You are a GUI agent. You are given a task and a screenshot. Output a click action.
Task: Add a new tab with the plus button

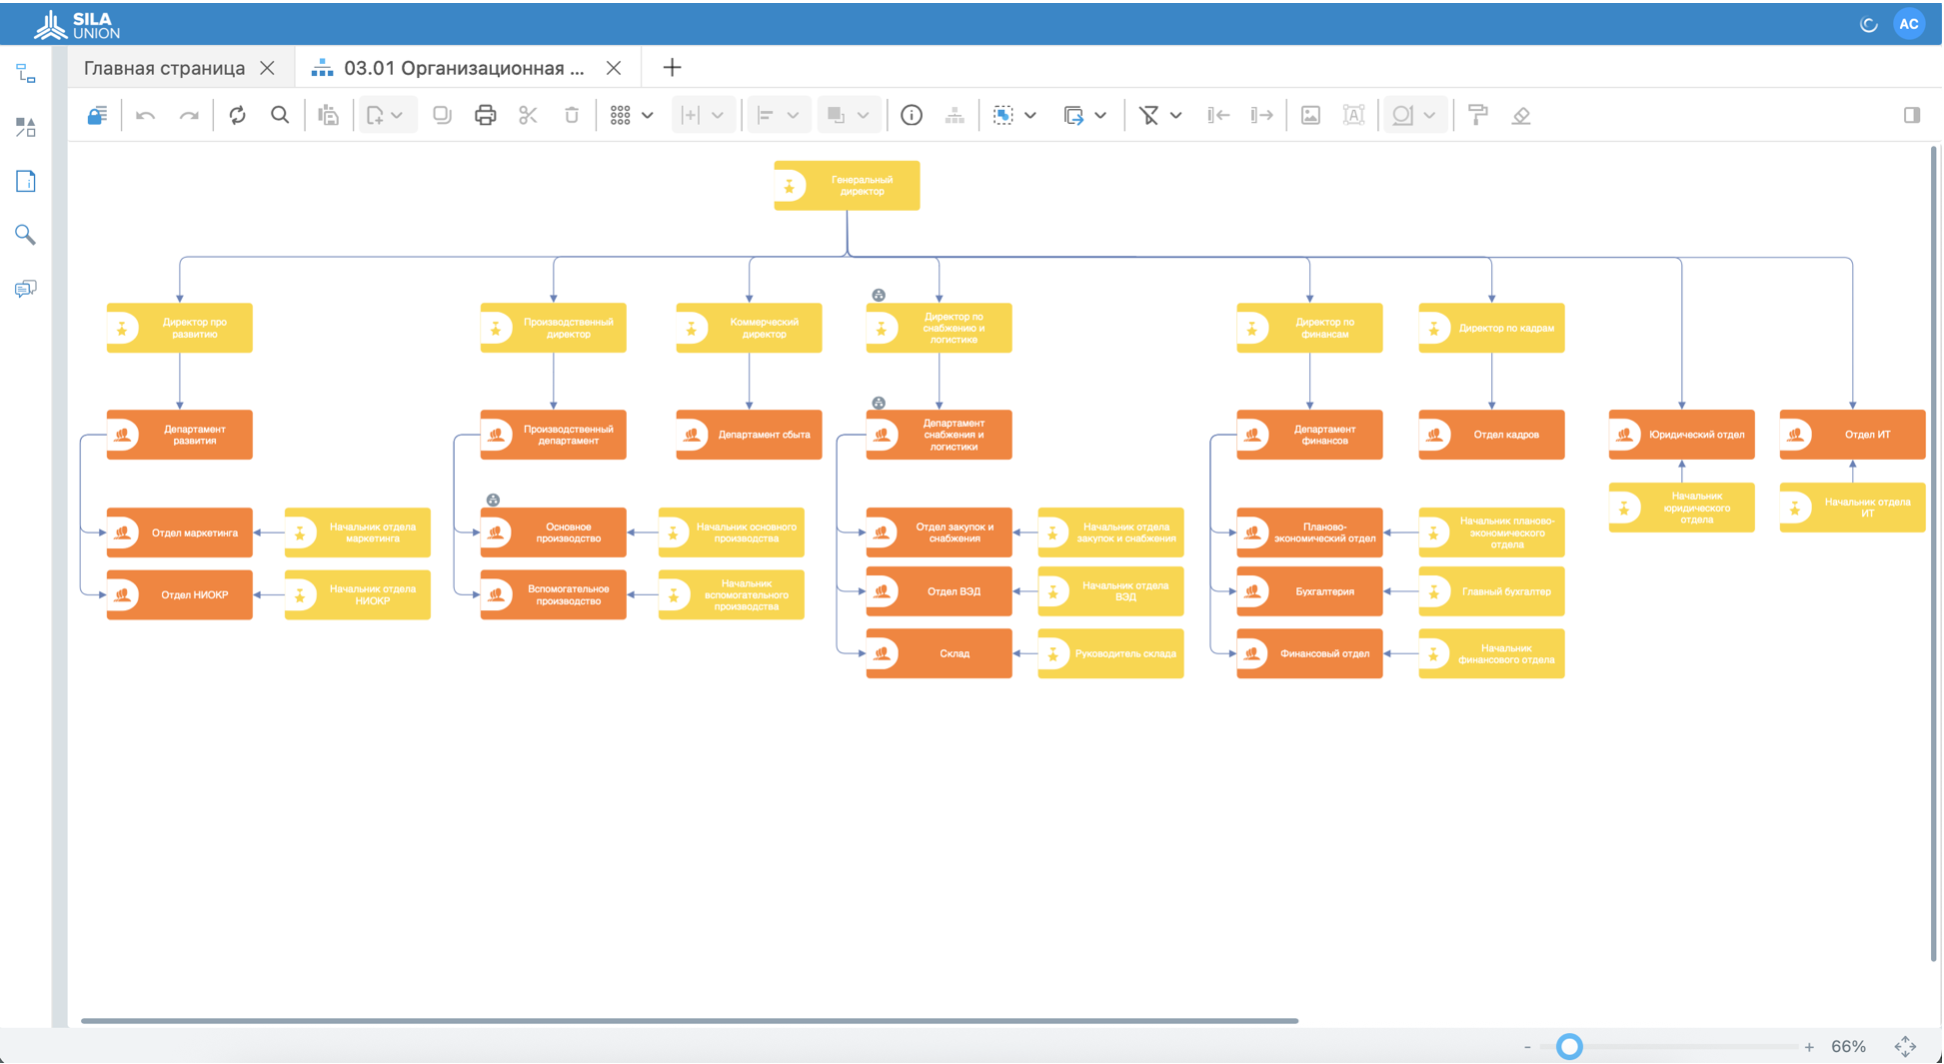click(672, 68)
